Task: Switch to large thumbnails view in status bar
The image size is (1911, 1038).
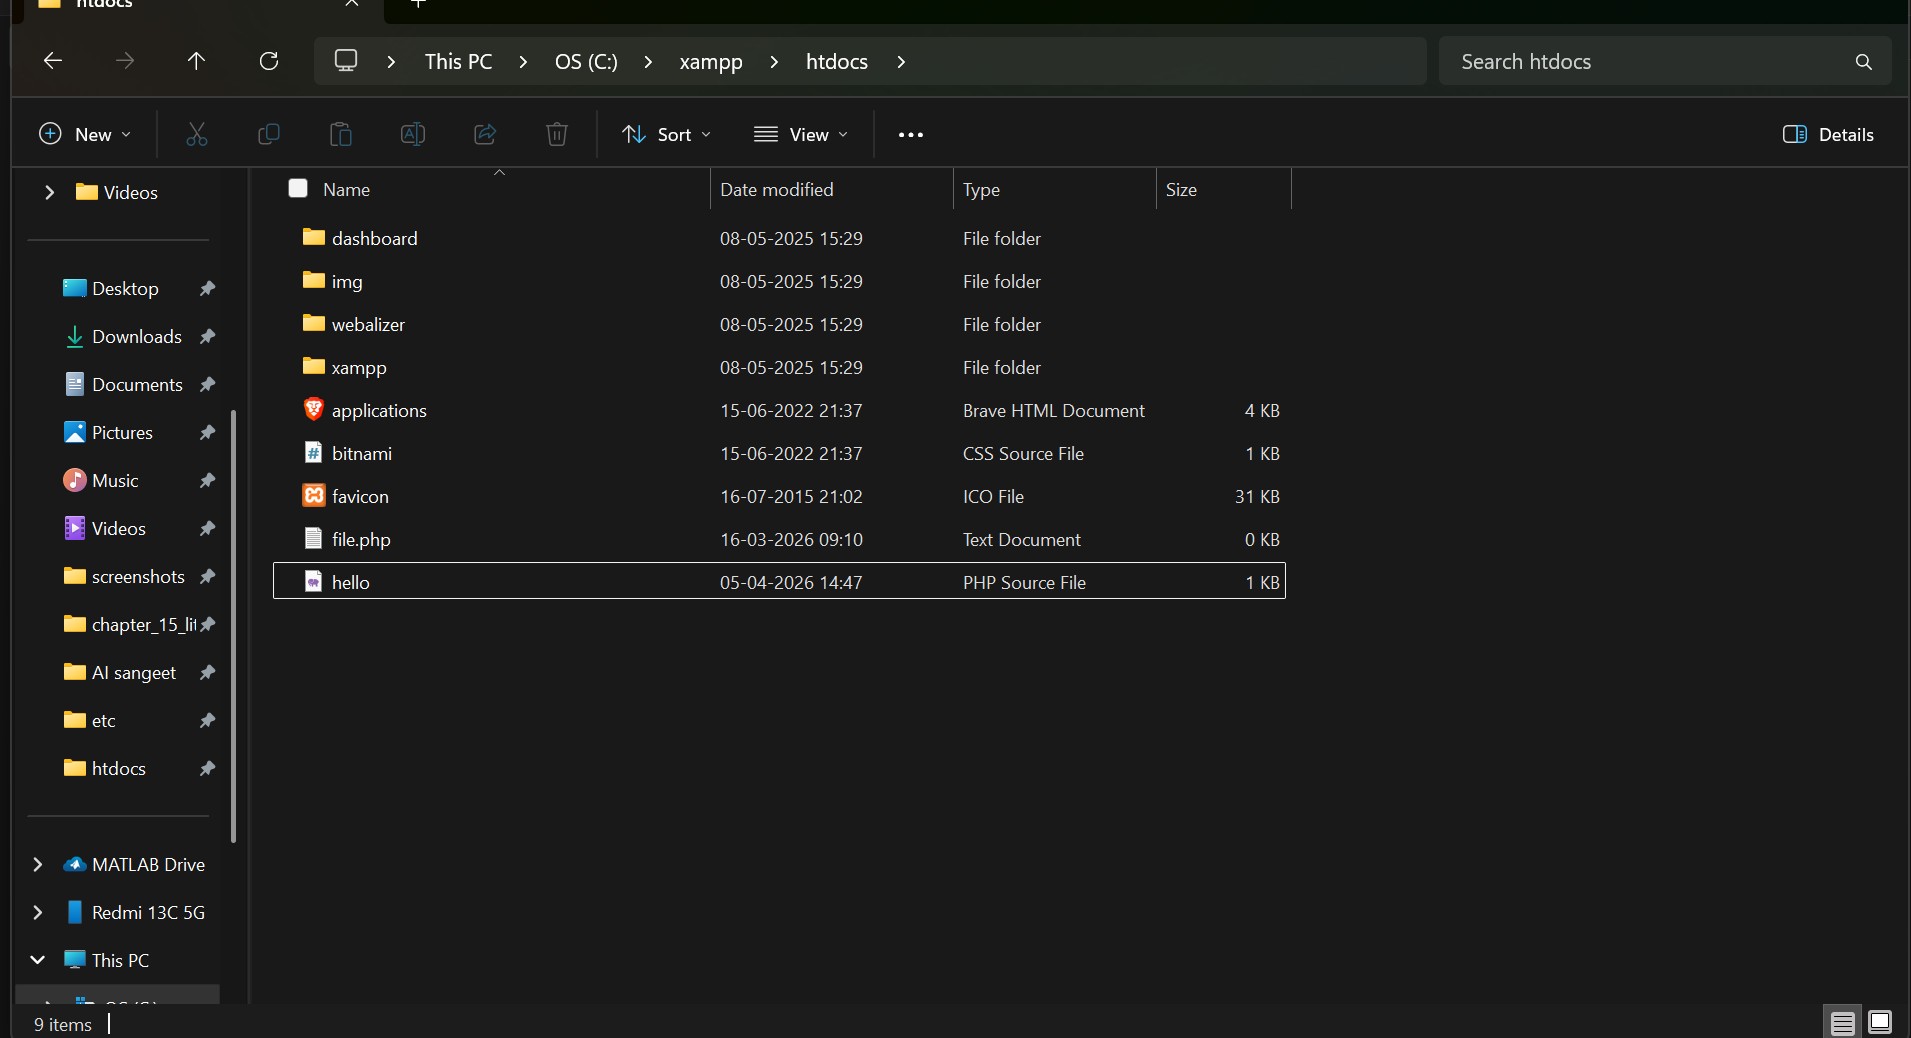Action: [1881, 1022]
